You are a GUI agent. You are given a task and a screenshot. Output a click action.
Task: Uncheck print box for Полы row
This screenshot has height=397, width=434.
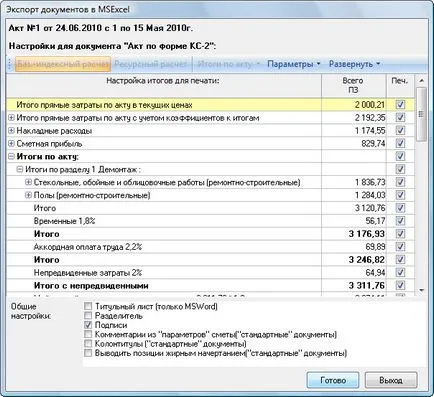coord(400,195)
